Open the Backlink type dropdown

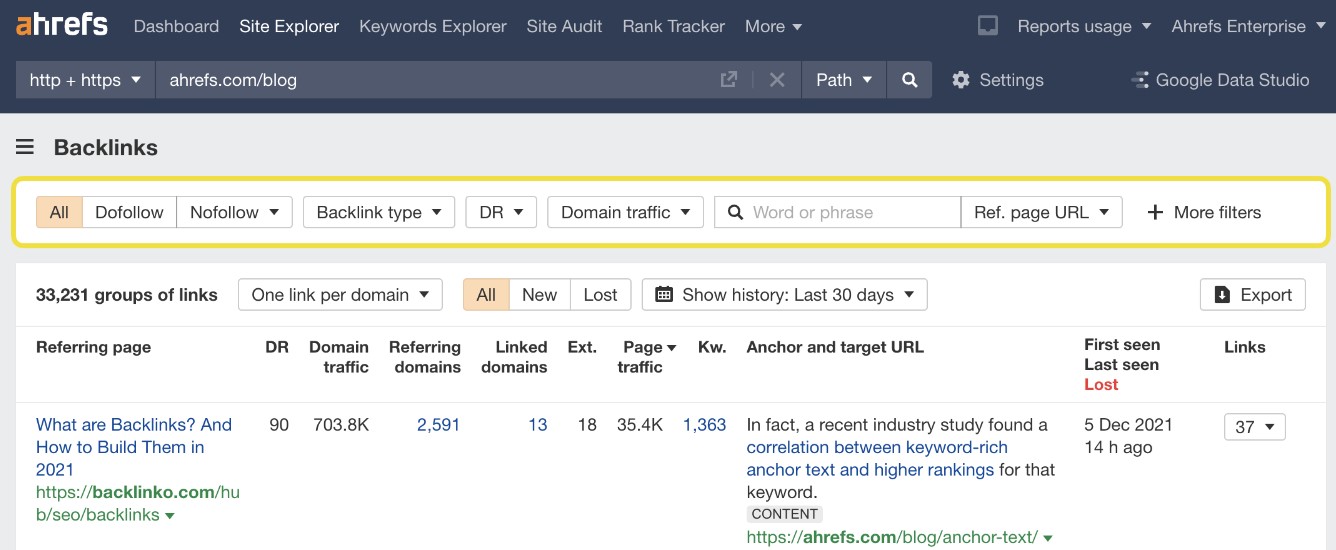(x=378, y=212)
